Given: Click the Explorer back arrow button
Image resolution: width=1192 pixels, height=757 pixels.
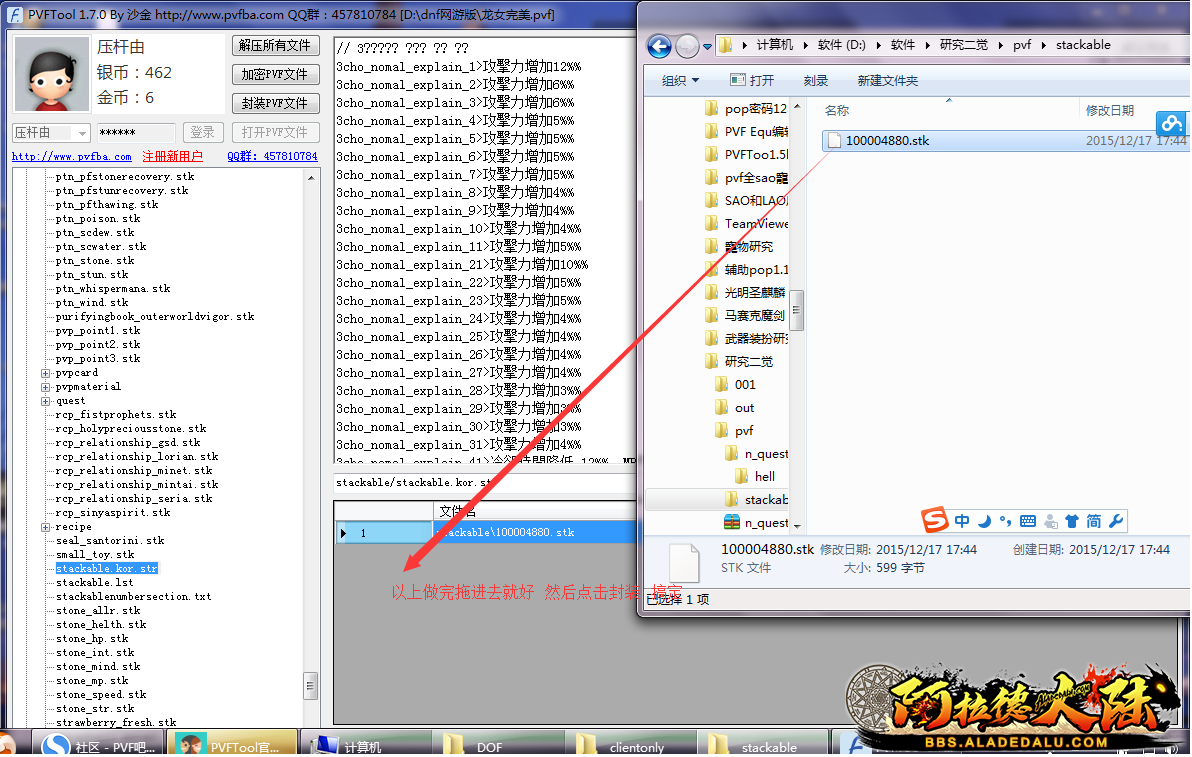Looking at the screenshot, I should [x=659, y=46].
